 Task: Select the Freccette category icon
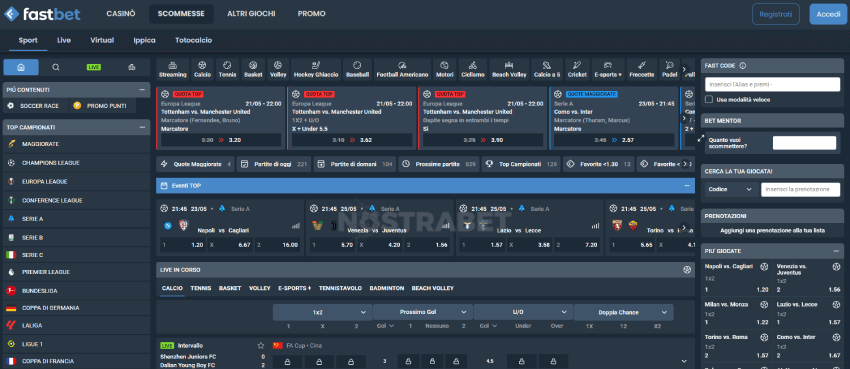[x=642, y=69]
